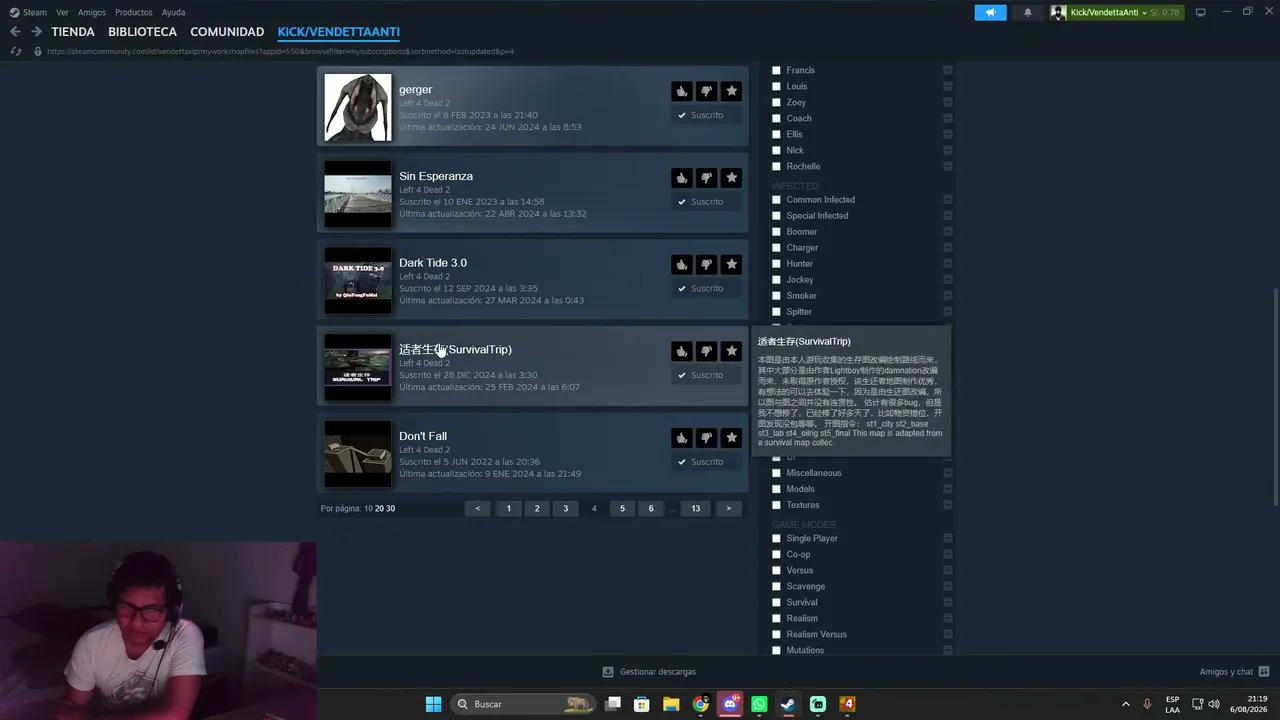Open Microsoft Store from the taskbar
The height and width of the screenshot is (720, 1280).
click(x=642, y=704)
